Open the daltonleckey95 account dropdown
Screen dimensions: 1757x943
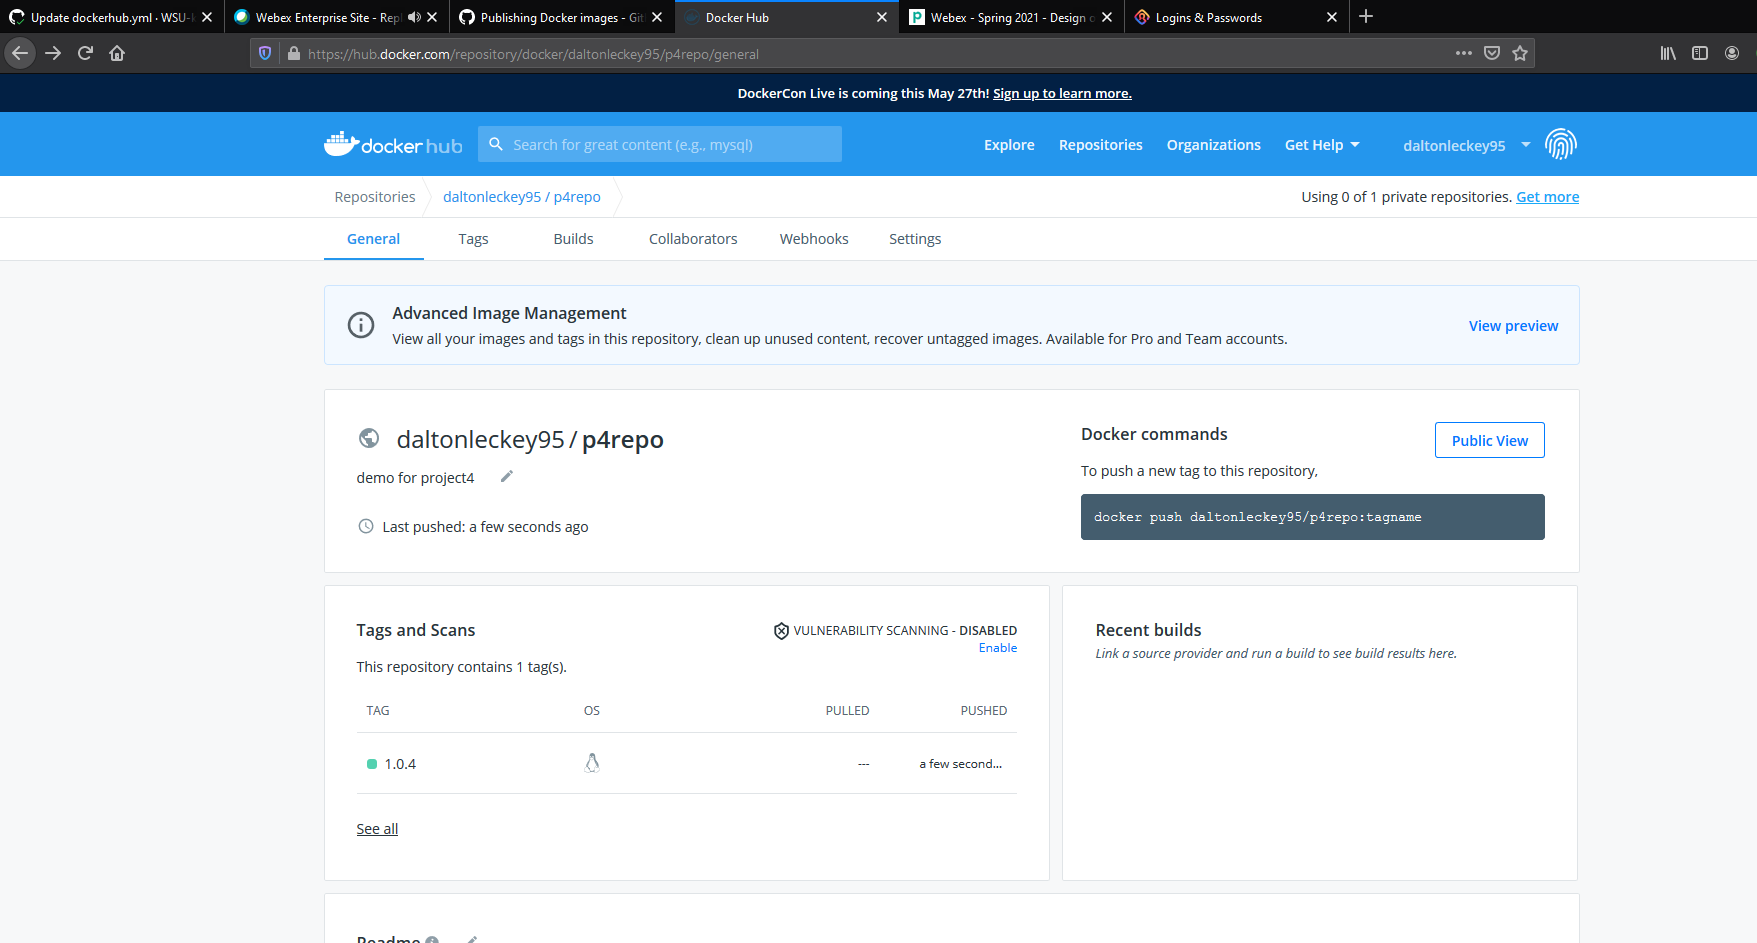pyautogui.click(x=1466, y=145)
